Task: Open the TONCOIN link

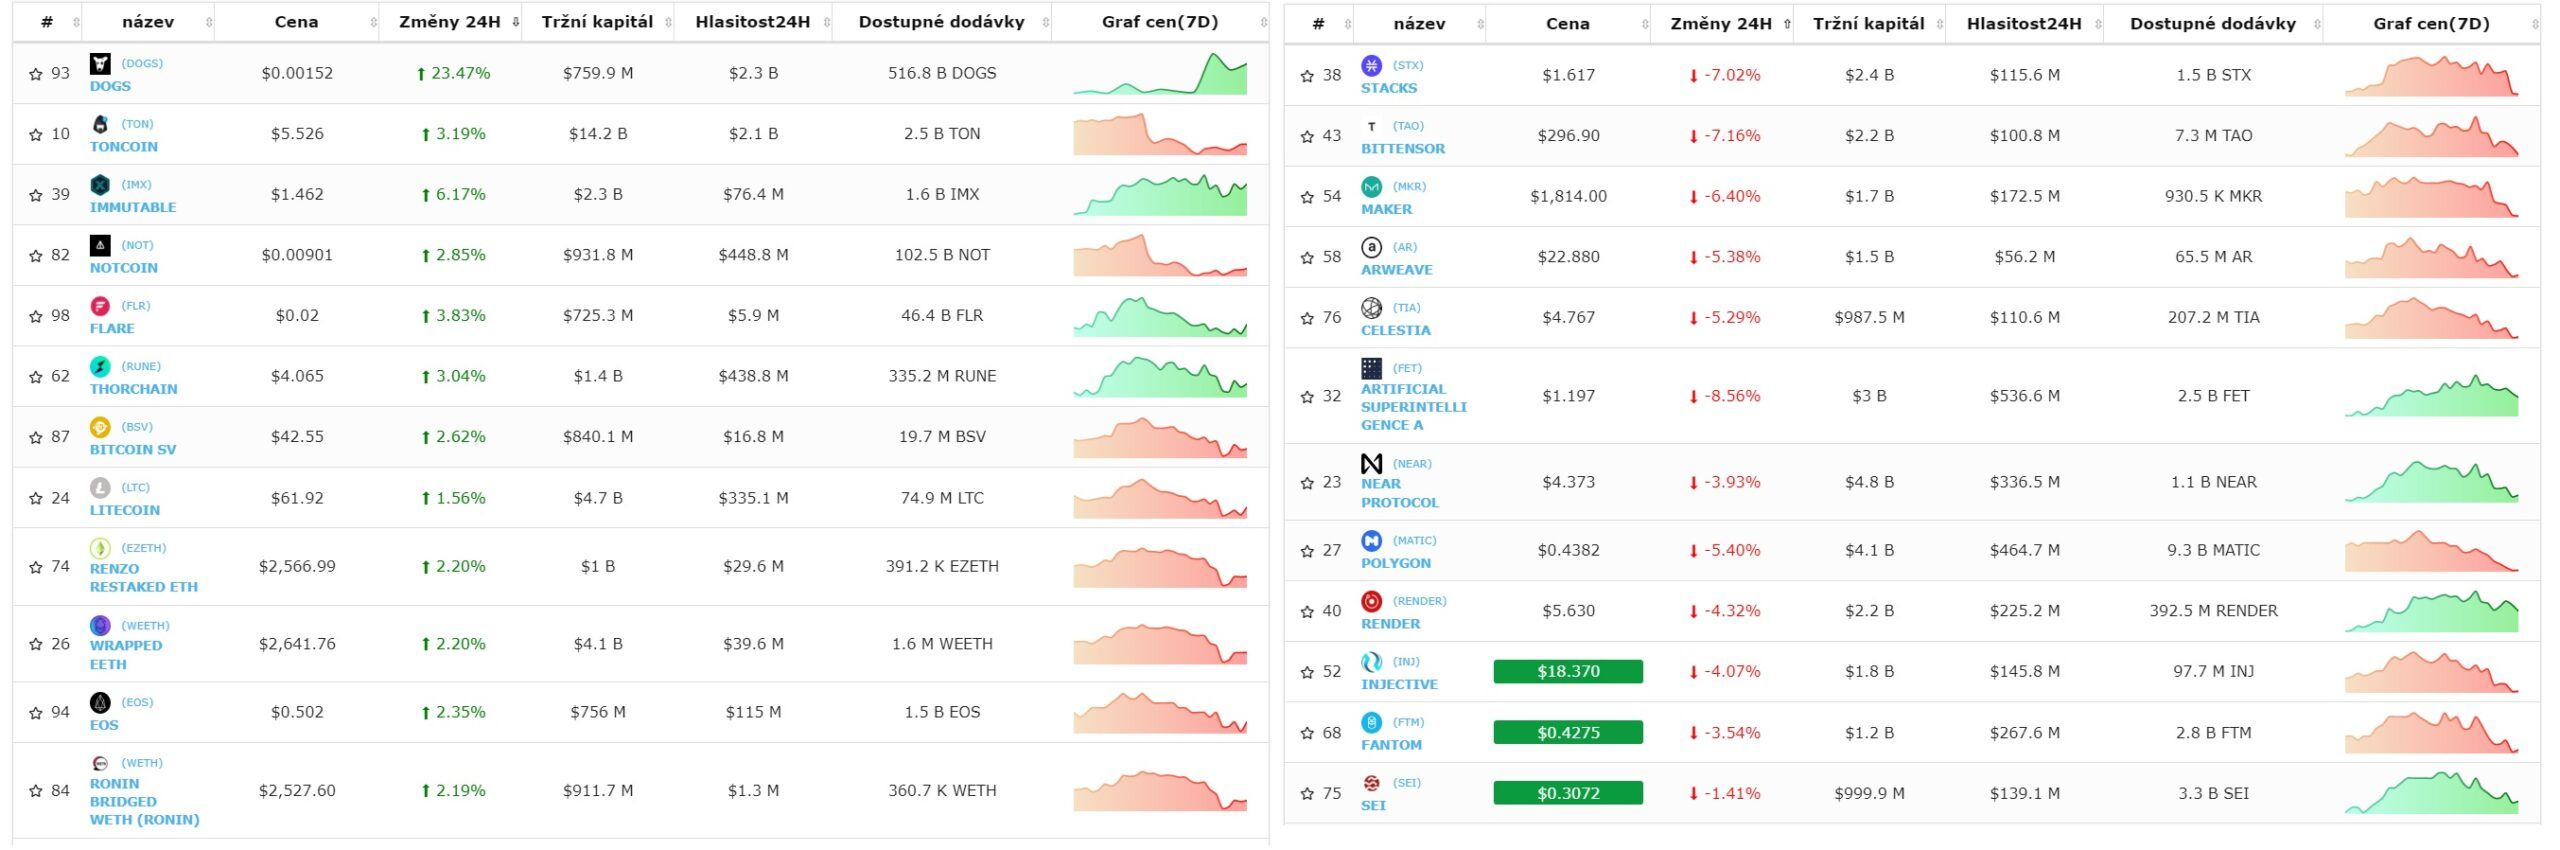Action: click(124, 147)
